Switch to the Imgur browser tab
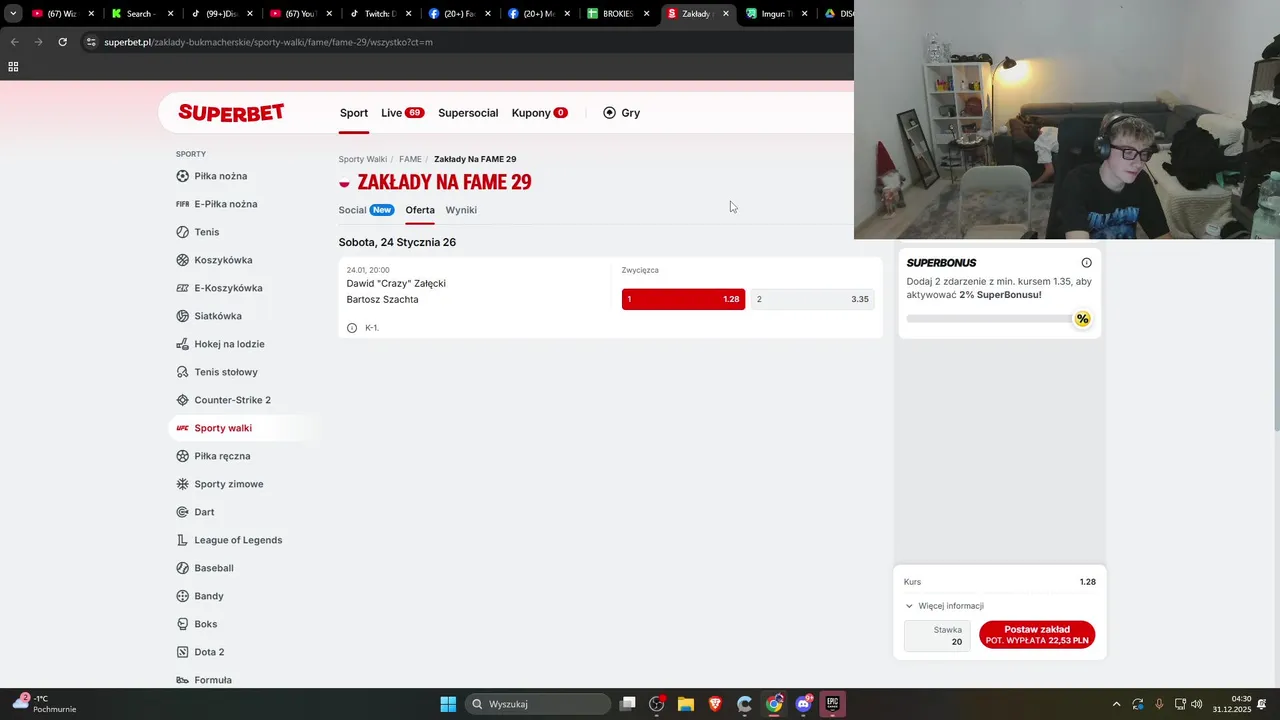 pyautogui.click(x=775, y=14)
